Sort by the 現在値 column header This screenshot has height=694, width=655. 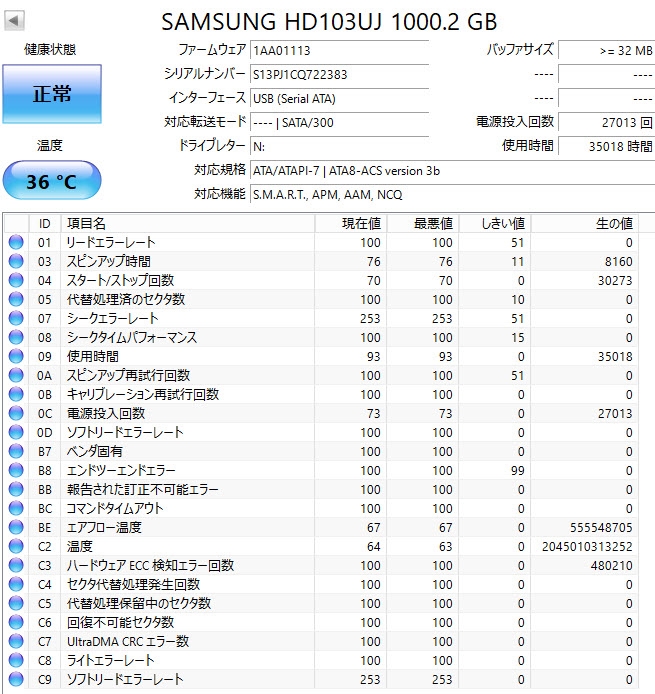click(351, 224)
